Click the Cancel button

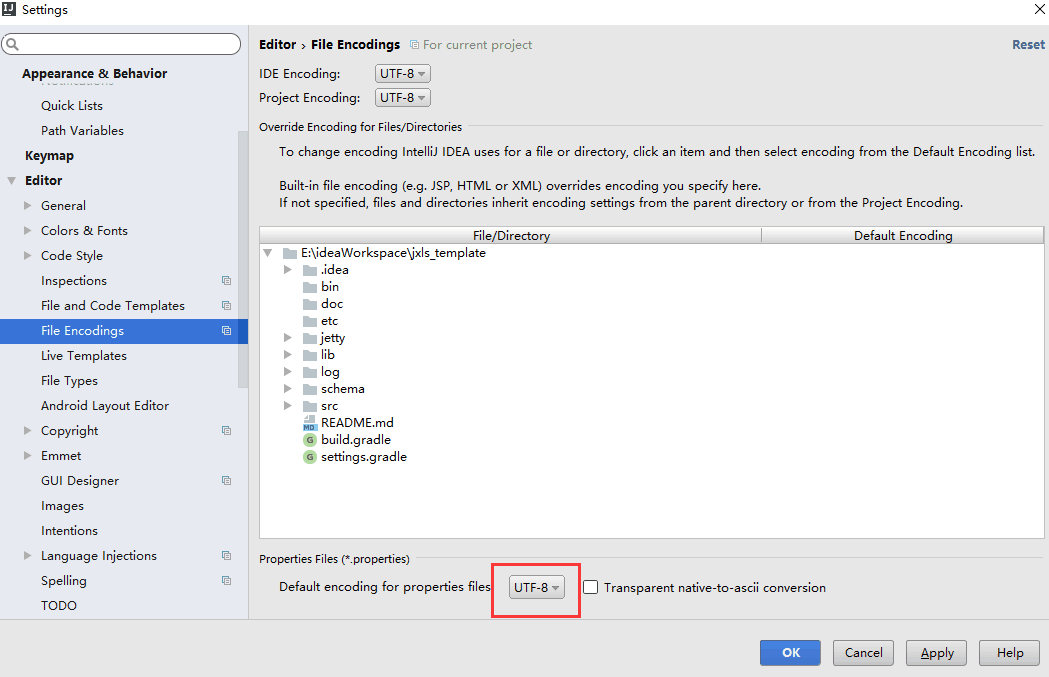[863, 653]
